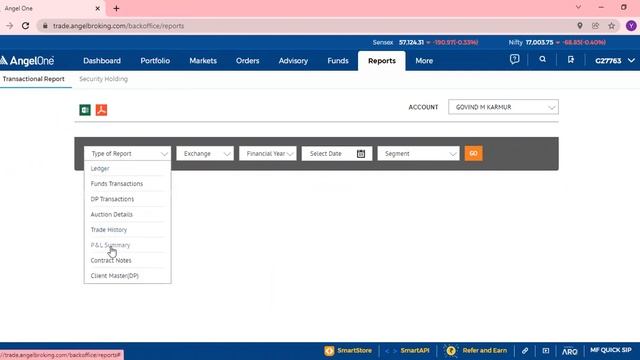This screenshot has width=640, height=360.
Task: Select P&L Summary report type
Action: (127, 245)
